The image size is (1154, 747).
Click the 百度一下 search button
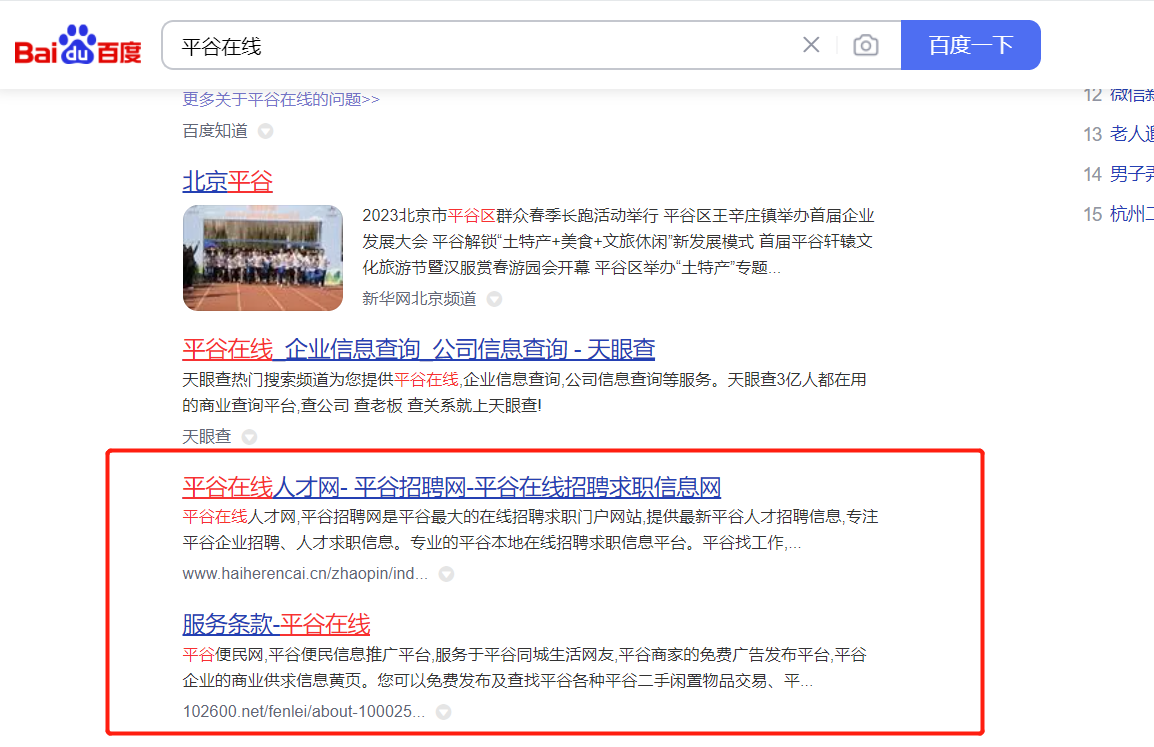pyautogui.click(x=970, y=45)
